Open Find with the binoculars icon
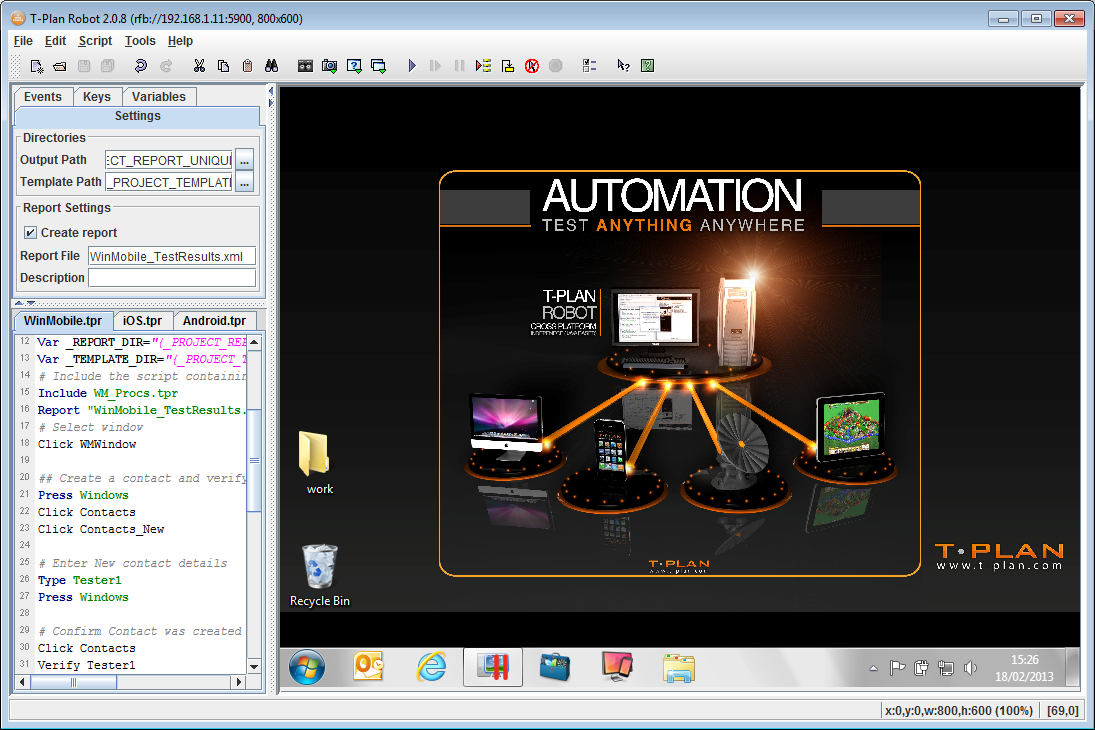 (271, 66)
